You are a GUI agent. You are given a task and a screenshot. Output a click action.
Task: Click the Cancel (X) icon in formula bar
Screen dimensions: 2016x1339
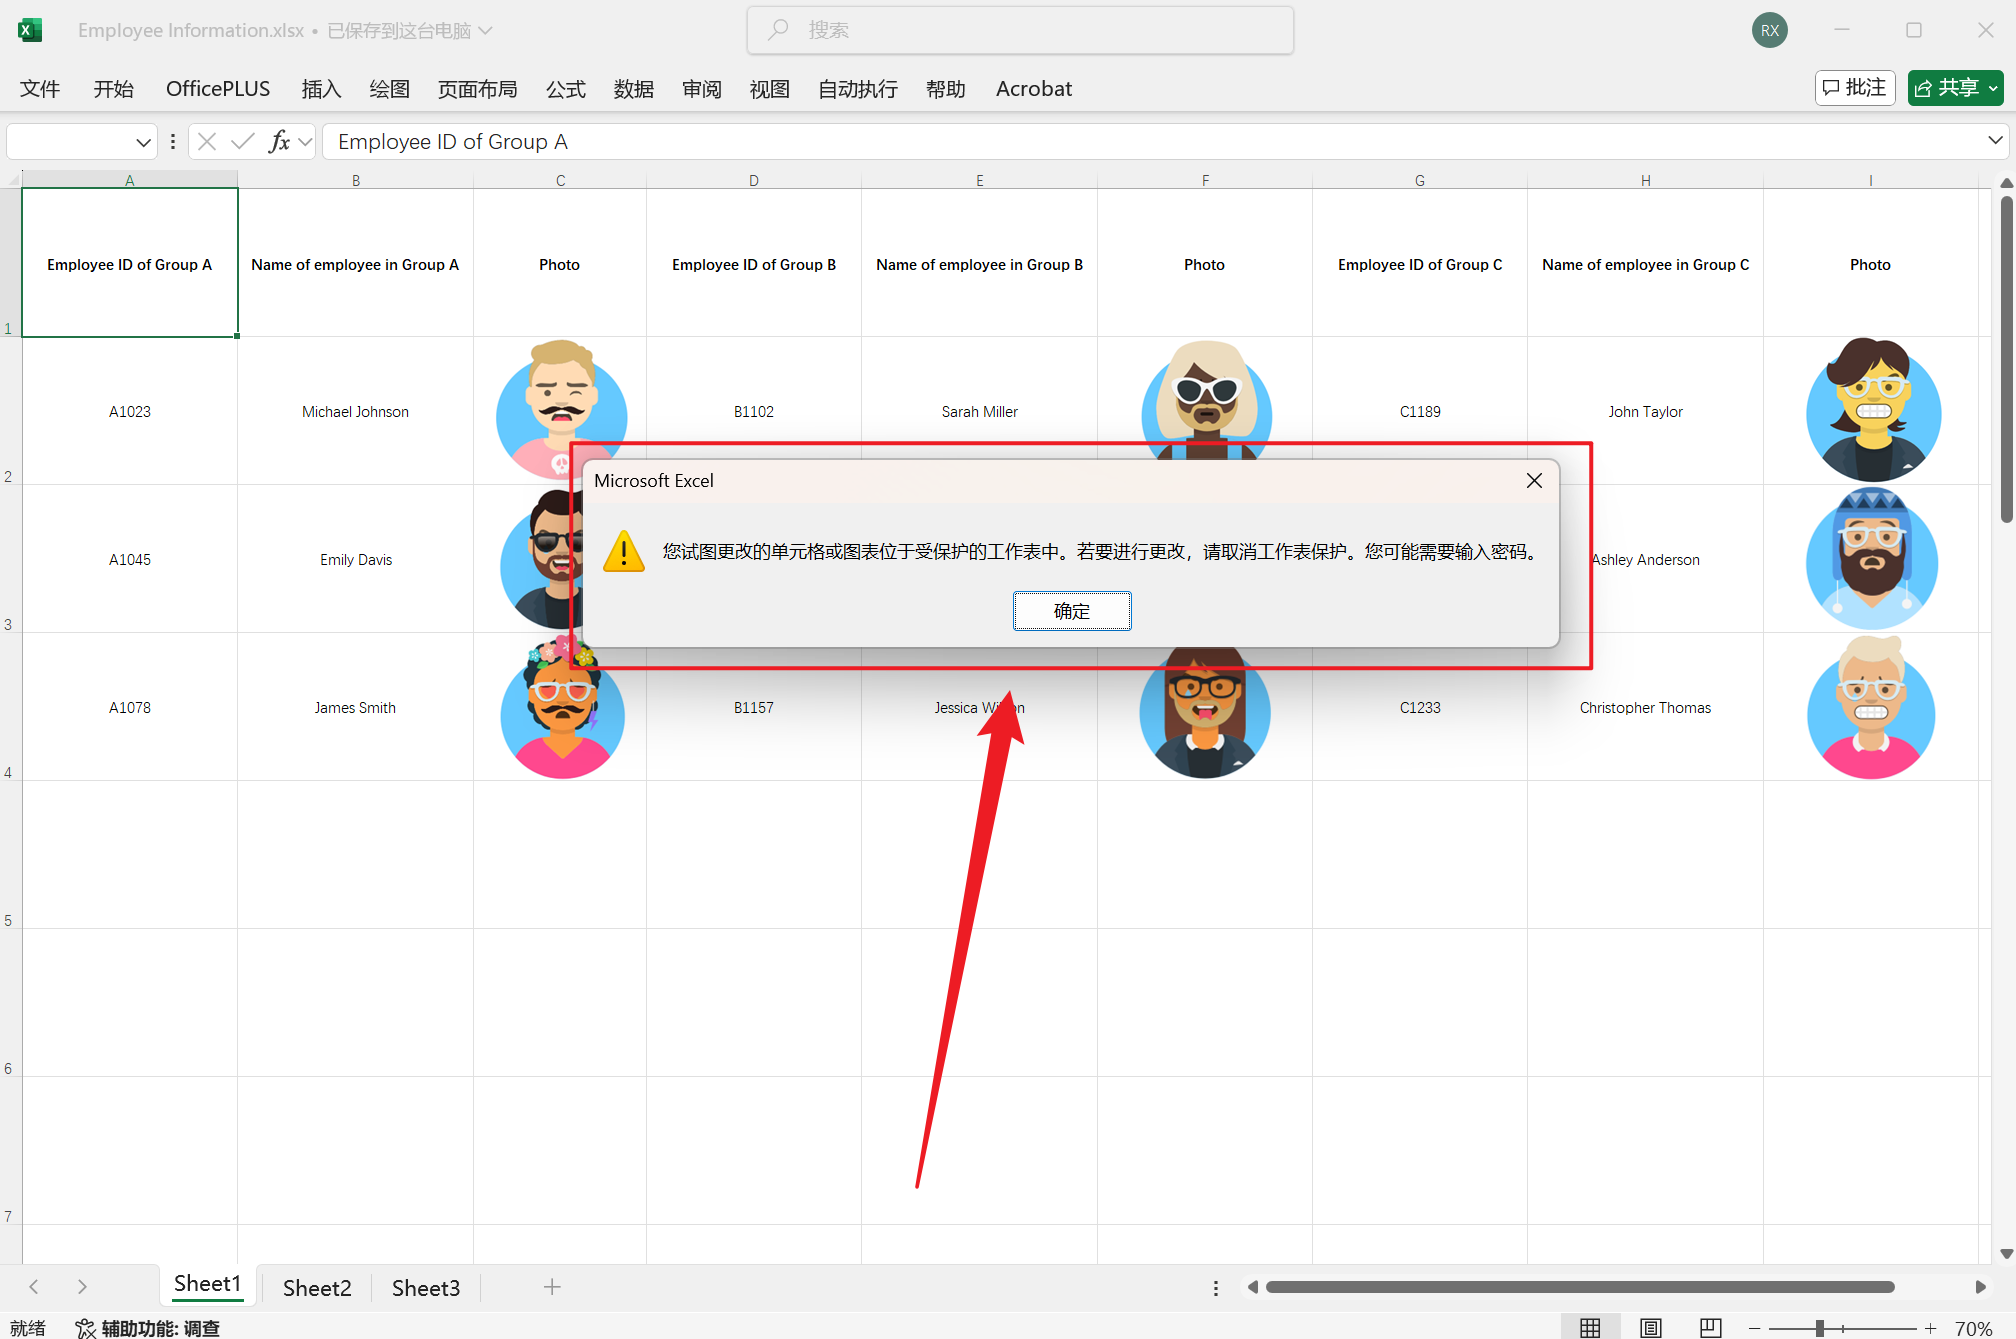pos(207,141)
